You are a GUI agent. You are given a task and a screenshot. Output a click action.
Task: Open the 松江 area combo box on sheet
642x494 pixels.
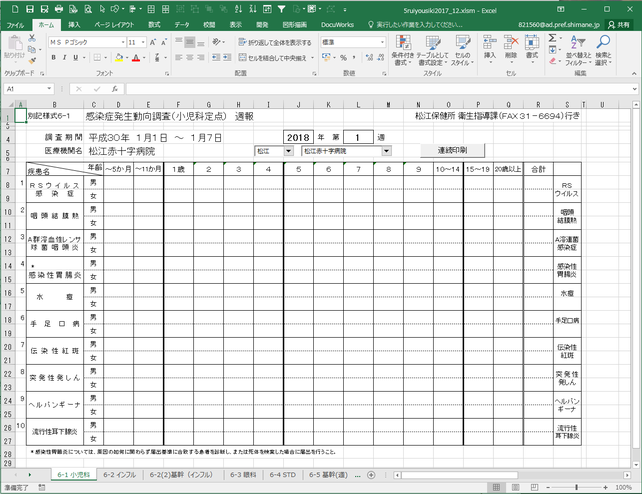click(289, 151)
